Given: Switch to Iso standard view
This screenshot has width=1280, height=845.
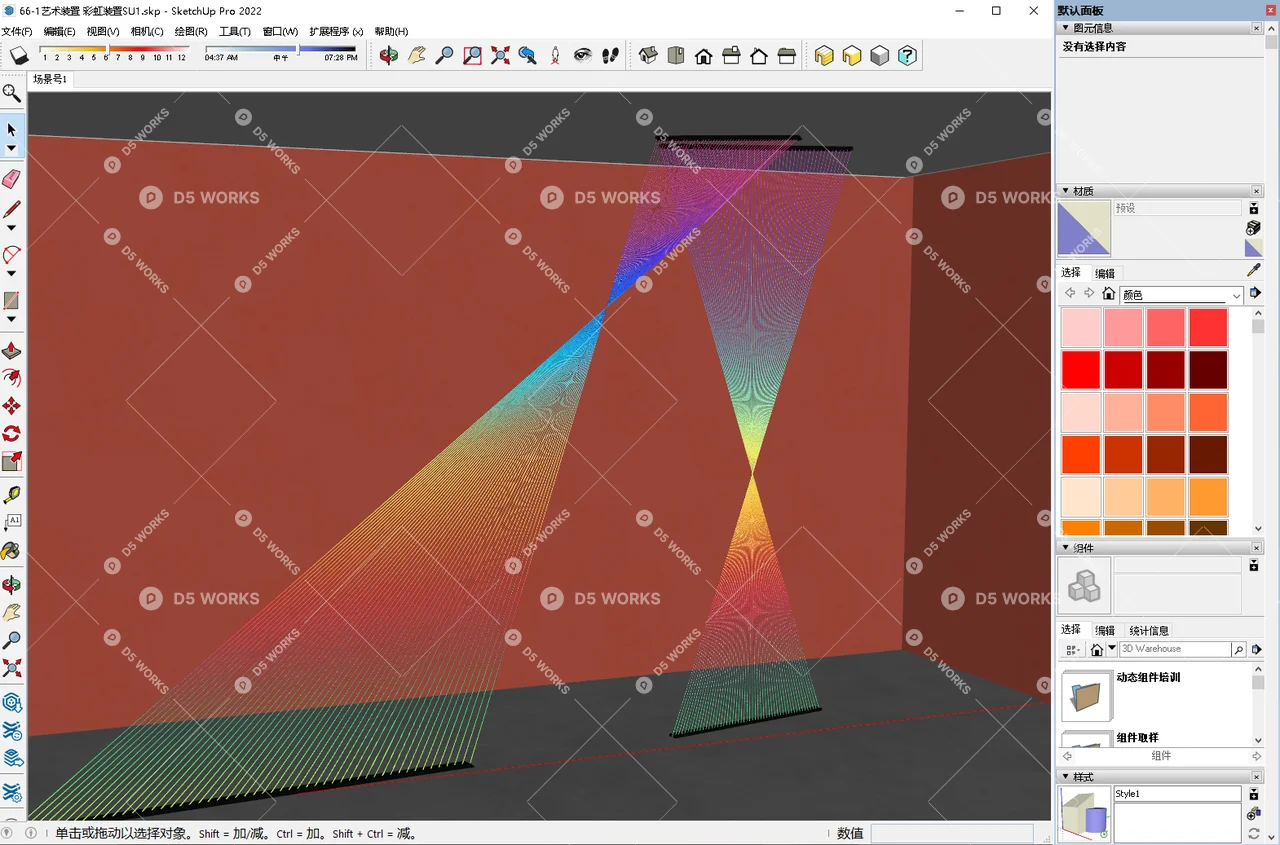Looking at the screenshot, I should 648,56.
